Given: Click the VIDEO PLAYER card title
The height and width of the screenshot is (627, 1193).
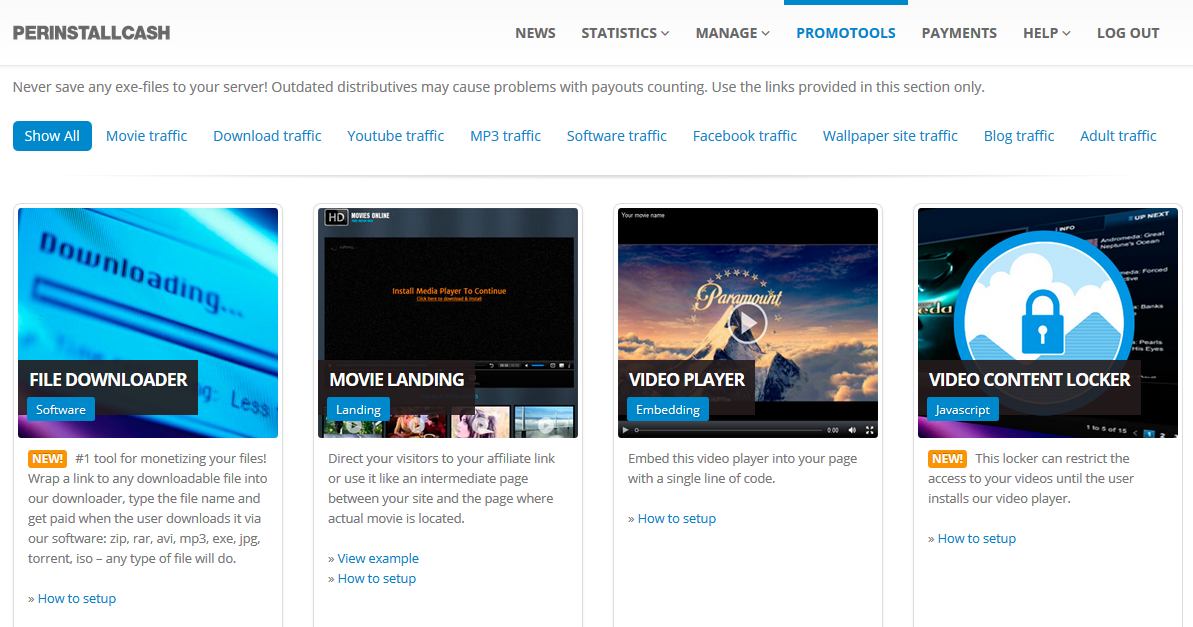Looking at the screenshot, I should [686, 380].
